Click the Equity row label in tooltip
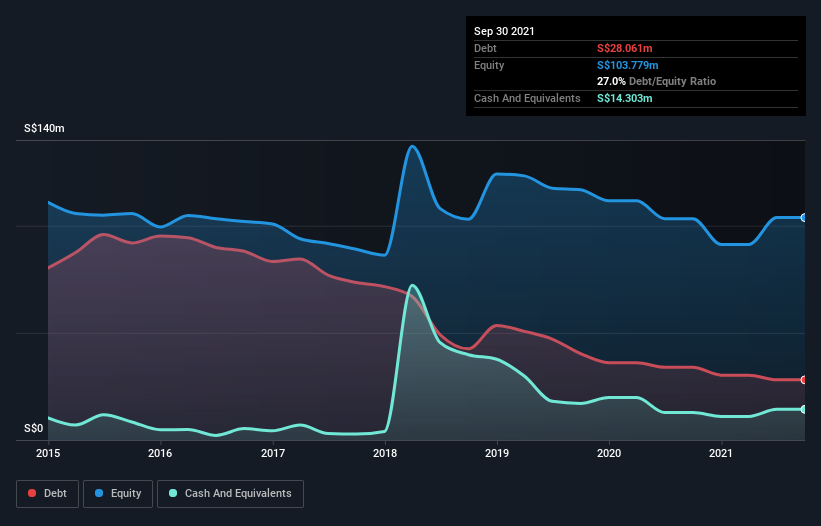 pyautogui.click(x=489, y=65)
